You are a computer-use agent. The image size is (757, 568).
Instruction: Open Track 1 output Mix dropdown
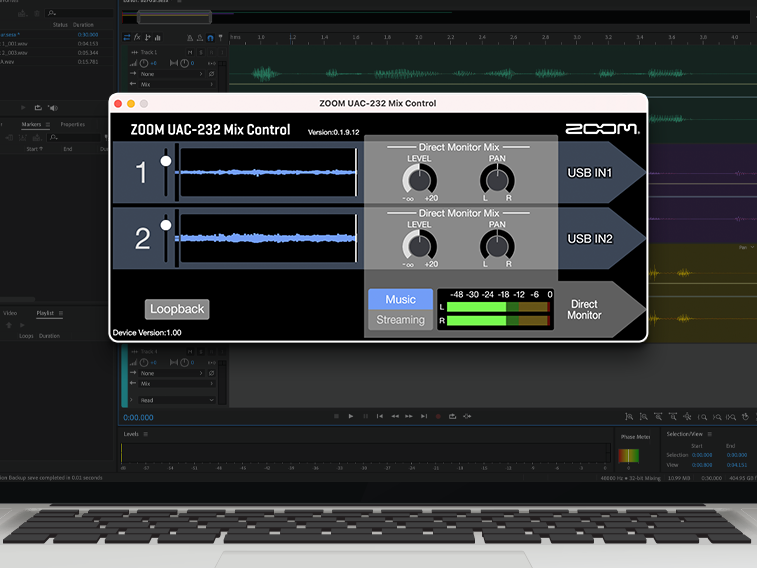177,84
